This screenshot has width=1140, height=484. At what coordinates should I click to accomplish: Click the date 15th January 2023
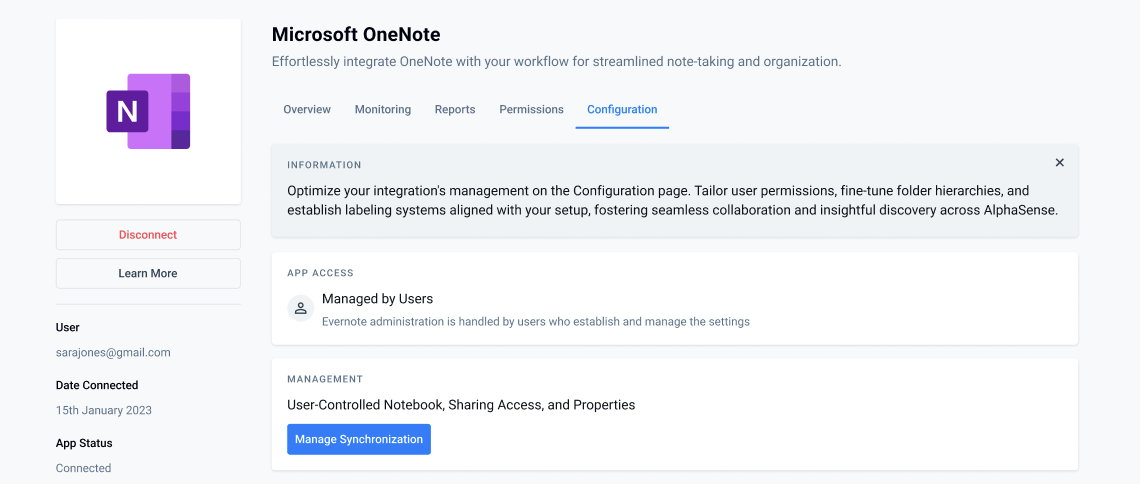104,410
